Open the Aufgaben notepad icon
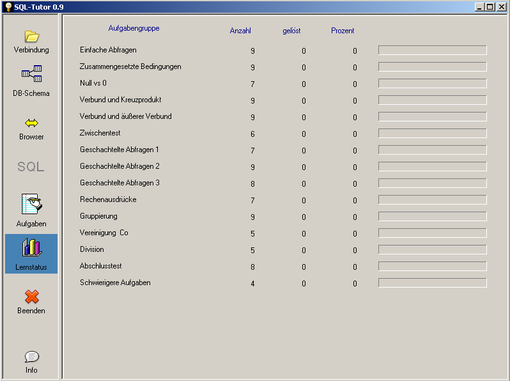Image resolution: width=510 pixels, height=381 pixels. click(x=32, y=204)
